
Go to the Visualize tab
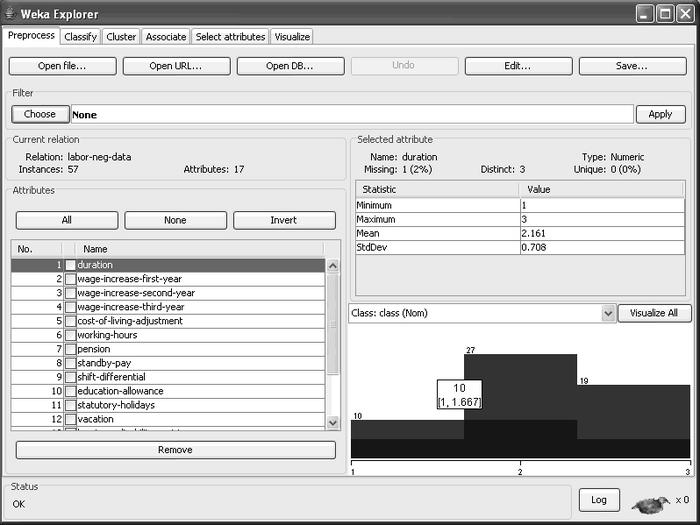[291, 37]
